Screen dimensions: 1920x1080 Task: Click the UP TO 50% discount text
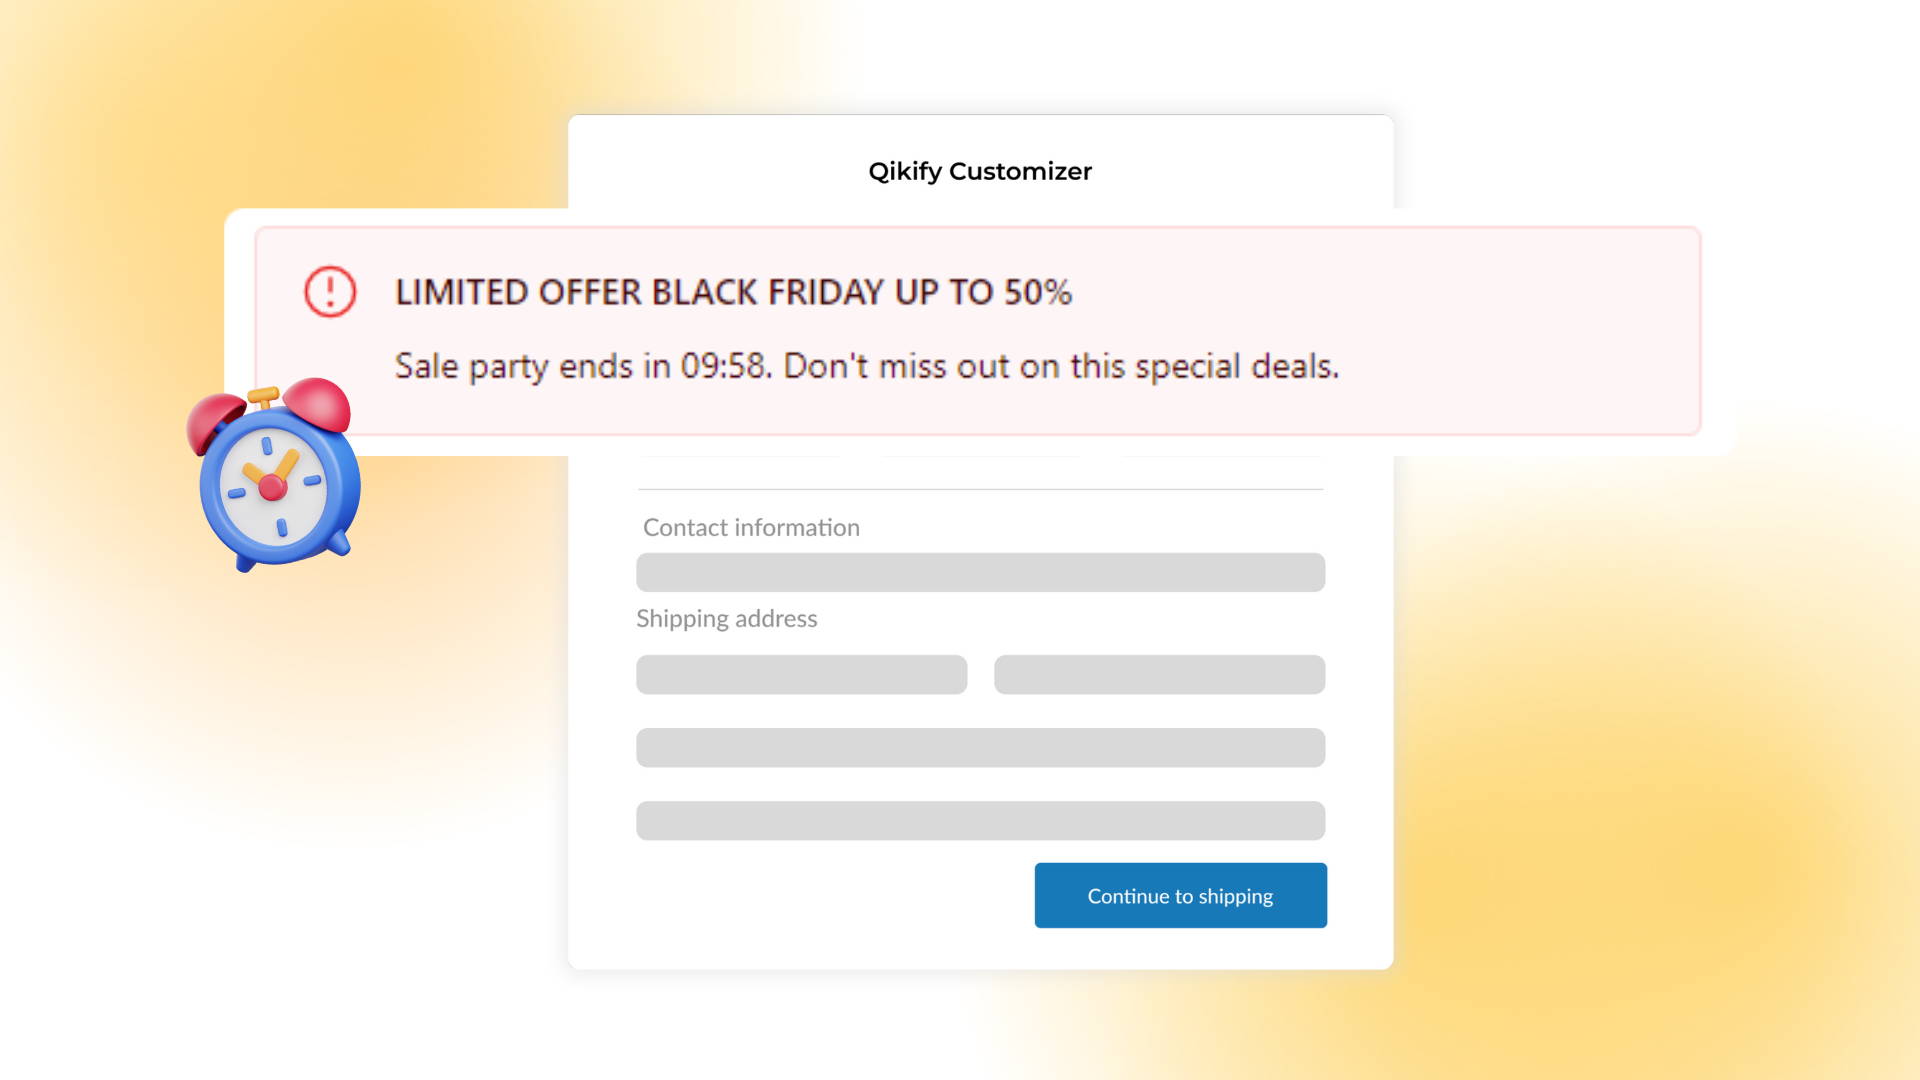983,292
